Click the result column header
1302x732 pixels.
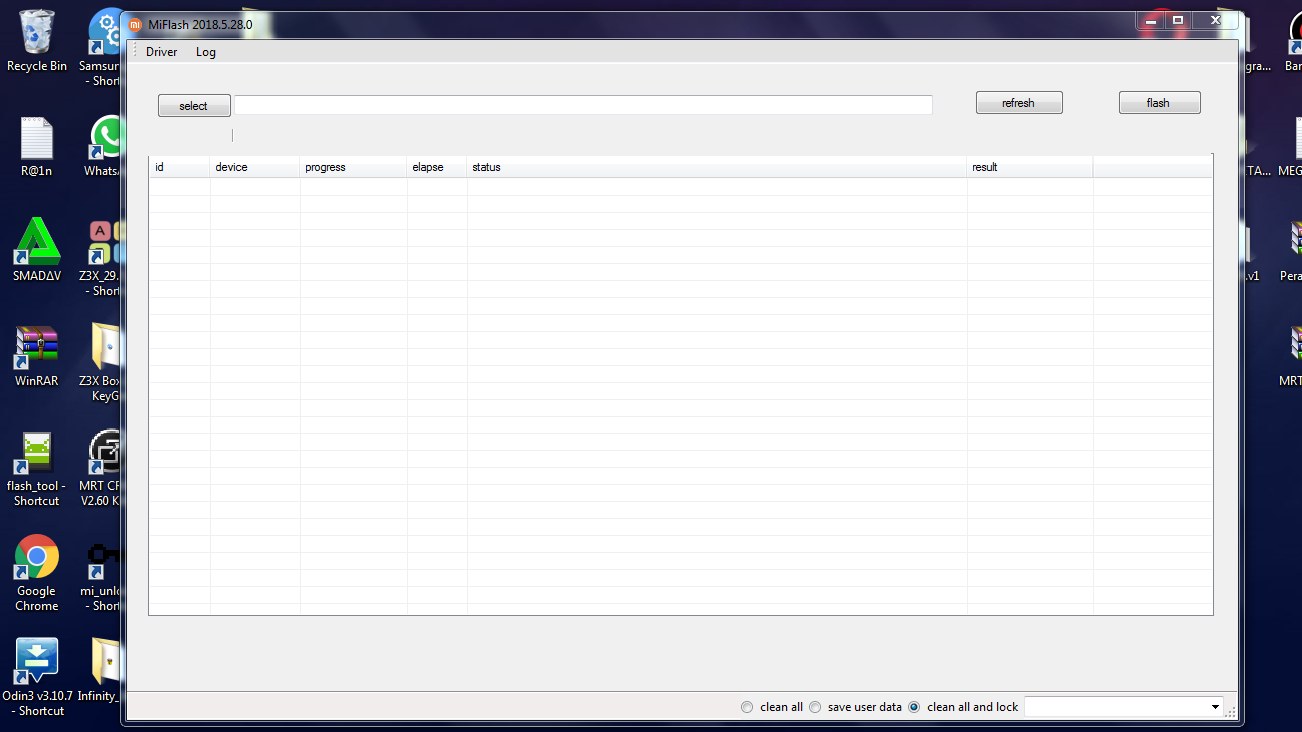pyautogui.click(x=1030, y=167)
